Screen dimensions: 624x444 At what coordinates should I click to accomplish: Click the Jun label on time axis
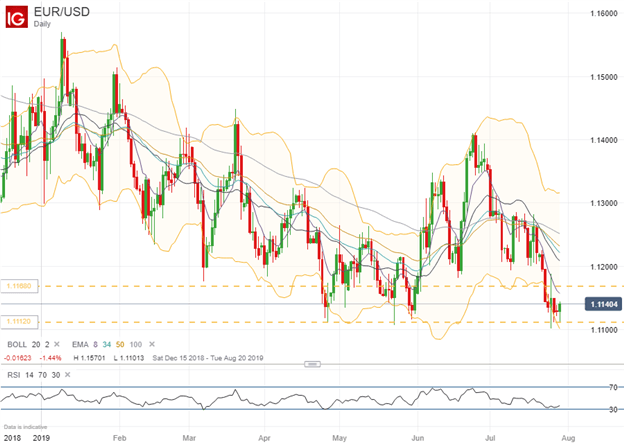[x=417, y=438]
